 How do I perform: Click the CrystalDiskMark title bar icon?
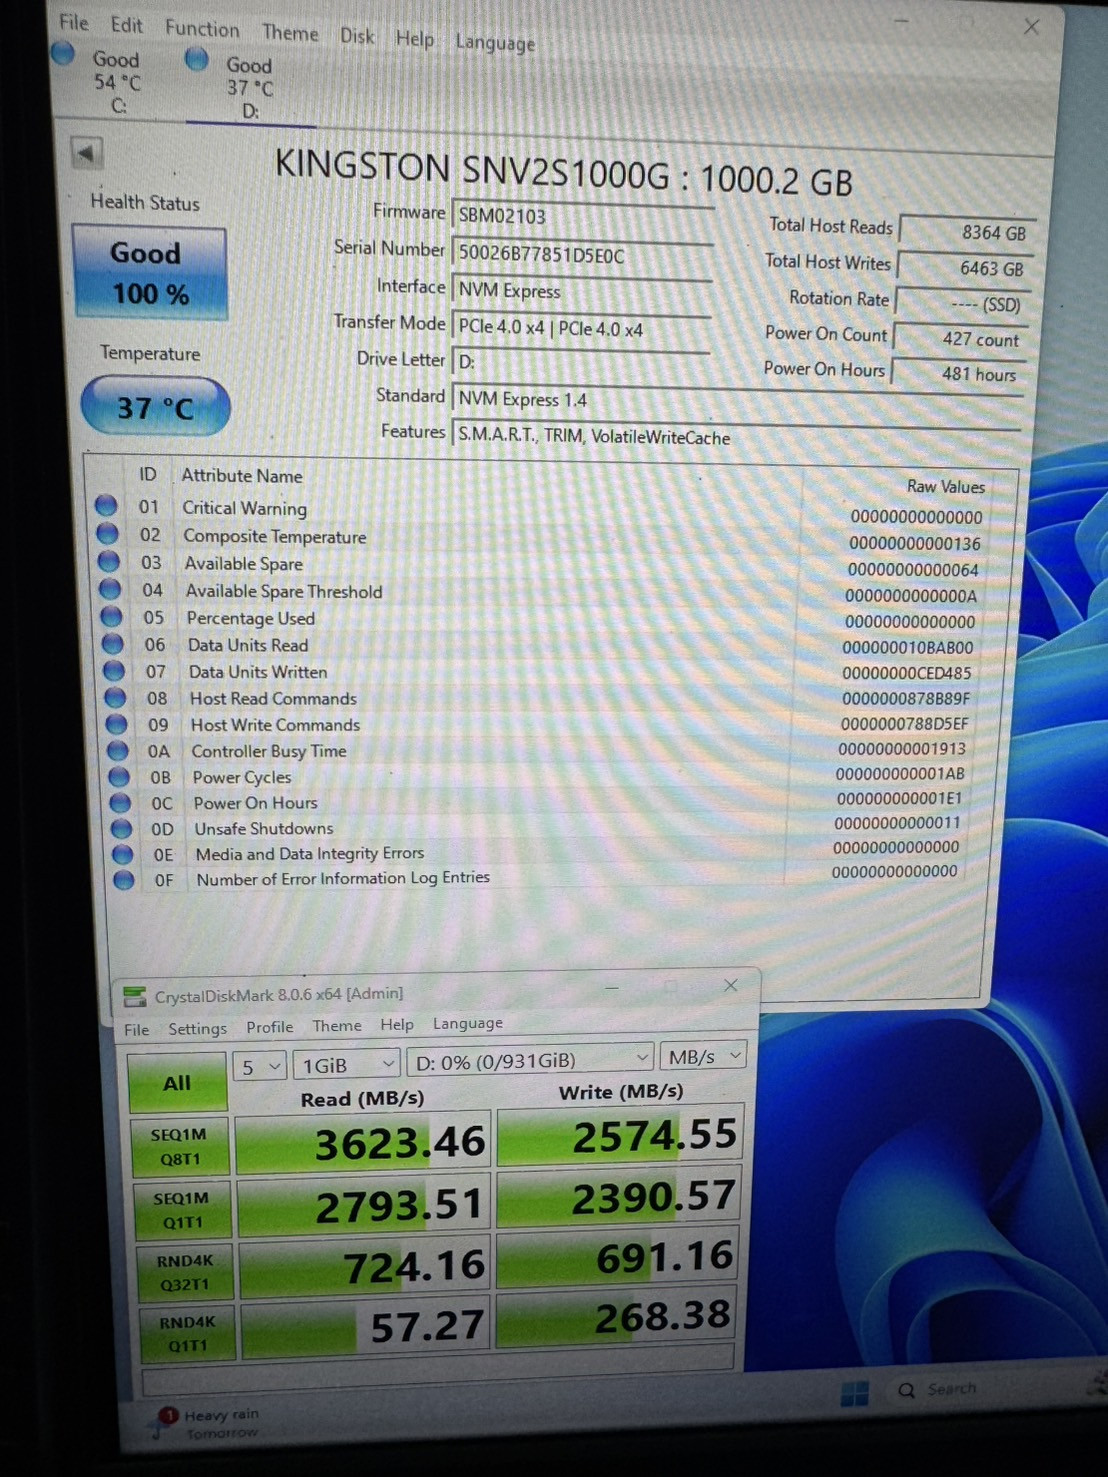tap(134, 996)
